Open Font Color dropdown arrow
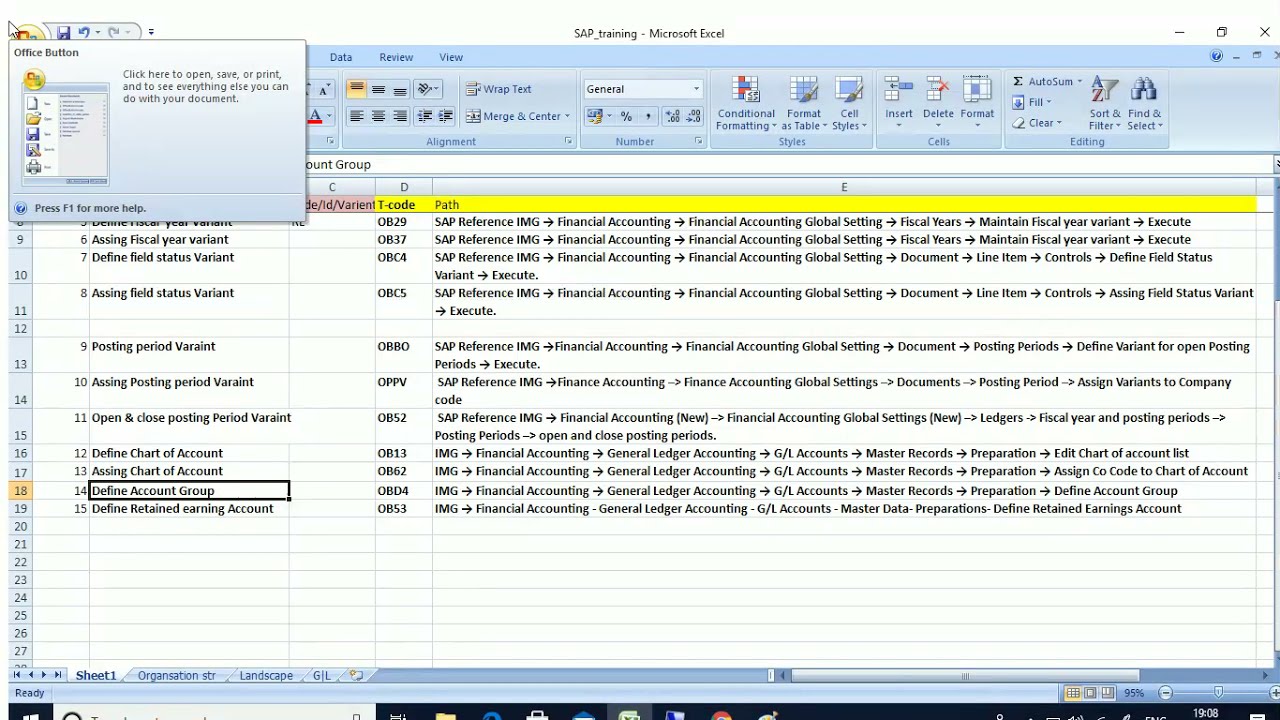This screenshot has height=720, width=1280. 328,116
